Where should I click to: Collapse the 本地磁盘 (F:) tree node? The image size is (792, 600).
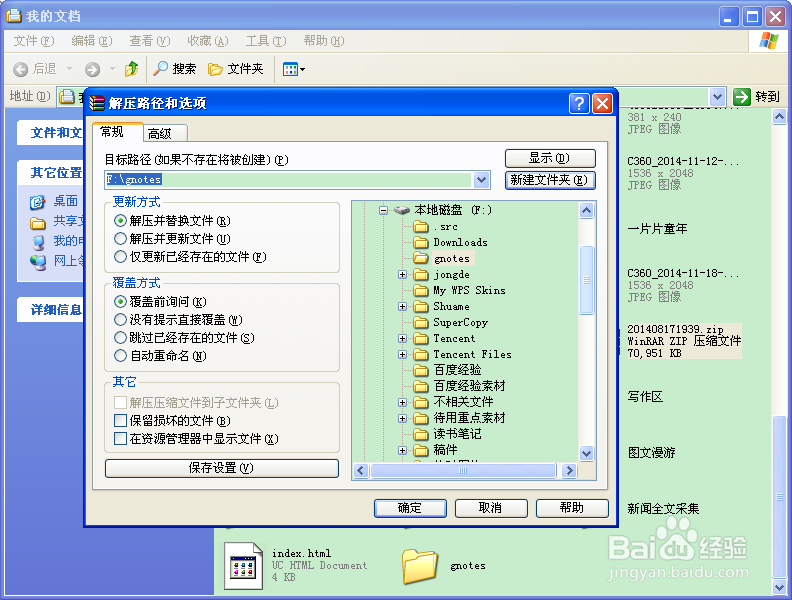click(384, 210)
